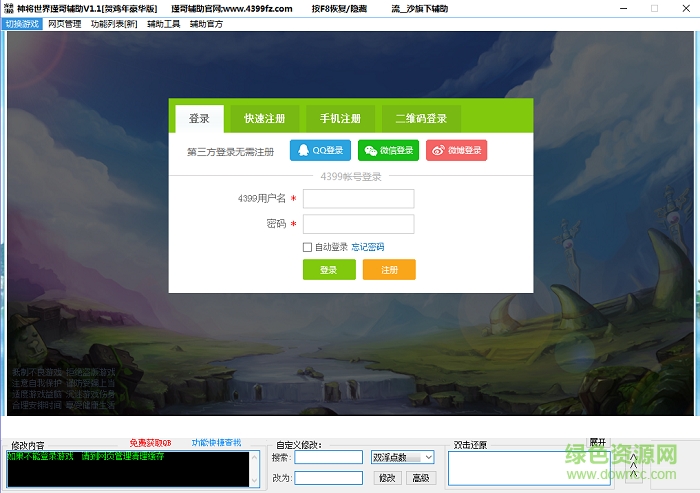Click the 修改 button

[387, 478]
